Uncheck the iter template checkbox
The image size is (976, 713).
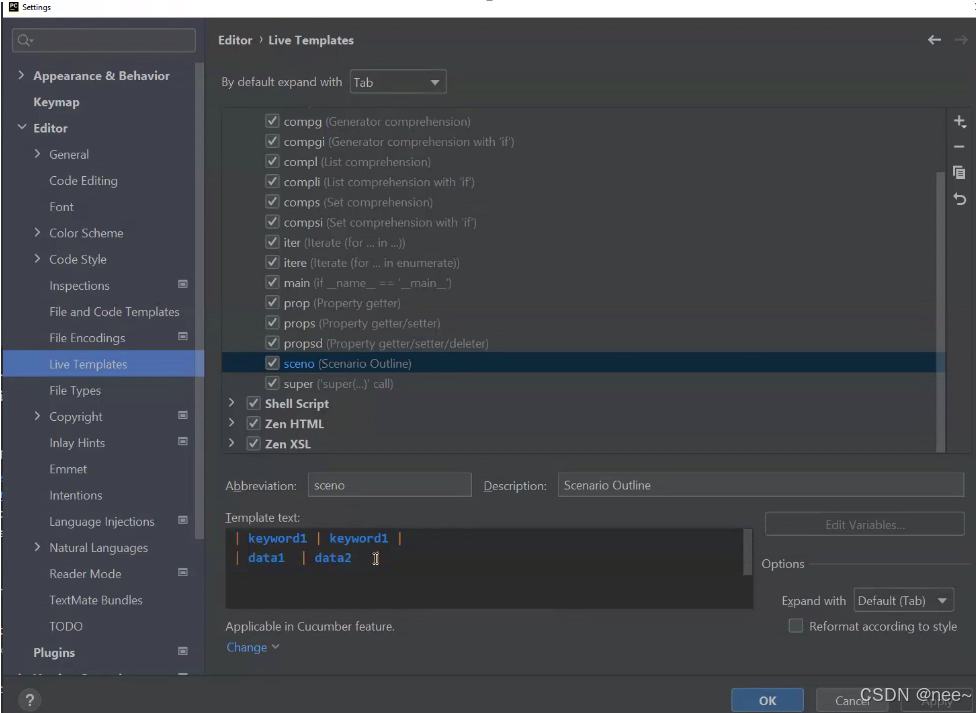[x=272, y=242]
